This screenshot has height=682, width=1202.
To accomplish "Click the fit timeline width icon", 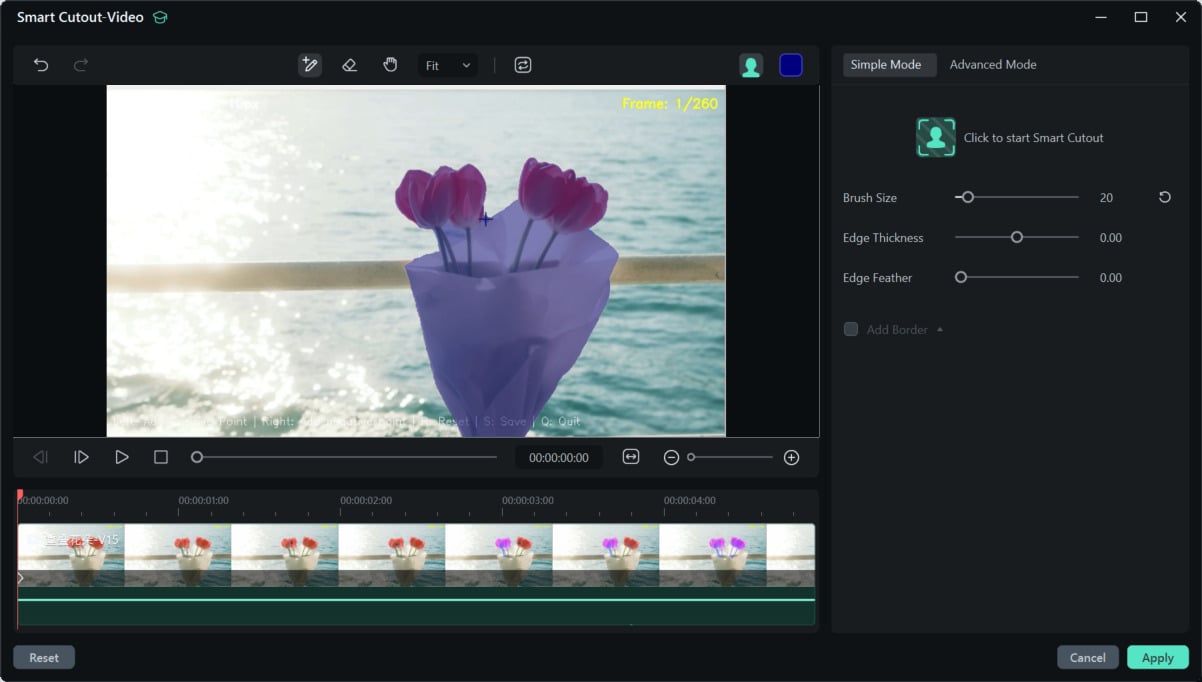I will pyautogui.click(x=630, y=457).
